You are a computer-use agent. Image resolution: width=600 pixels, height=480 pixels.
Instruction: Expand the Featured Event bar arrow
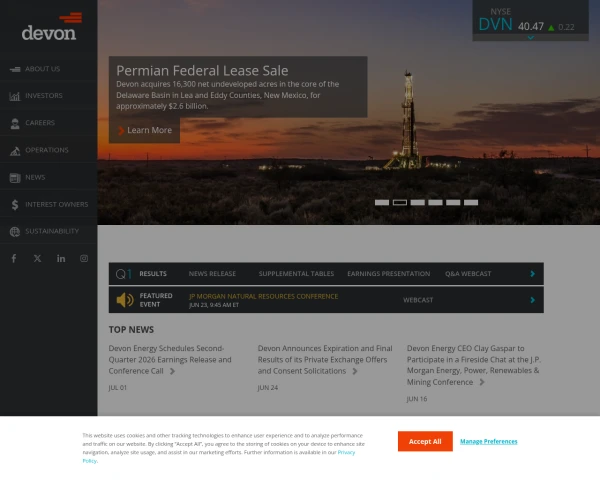532,300
